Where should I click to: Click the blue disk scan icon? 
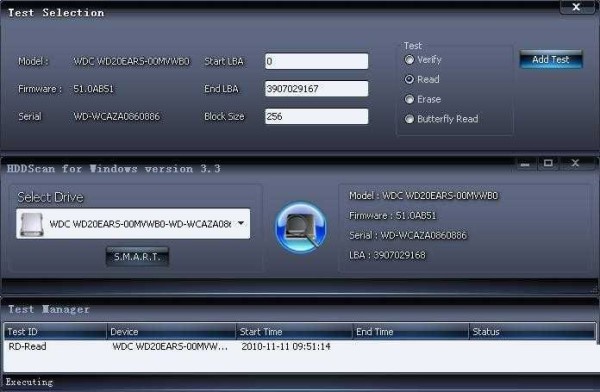coord(301,227)
